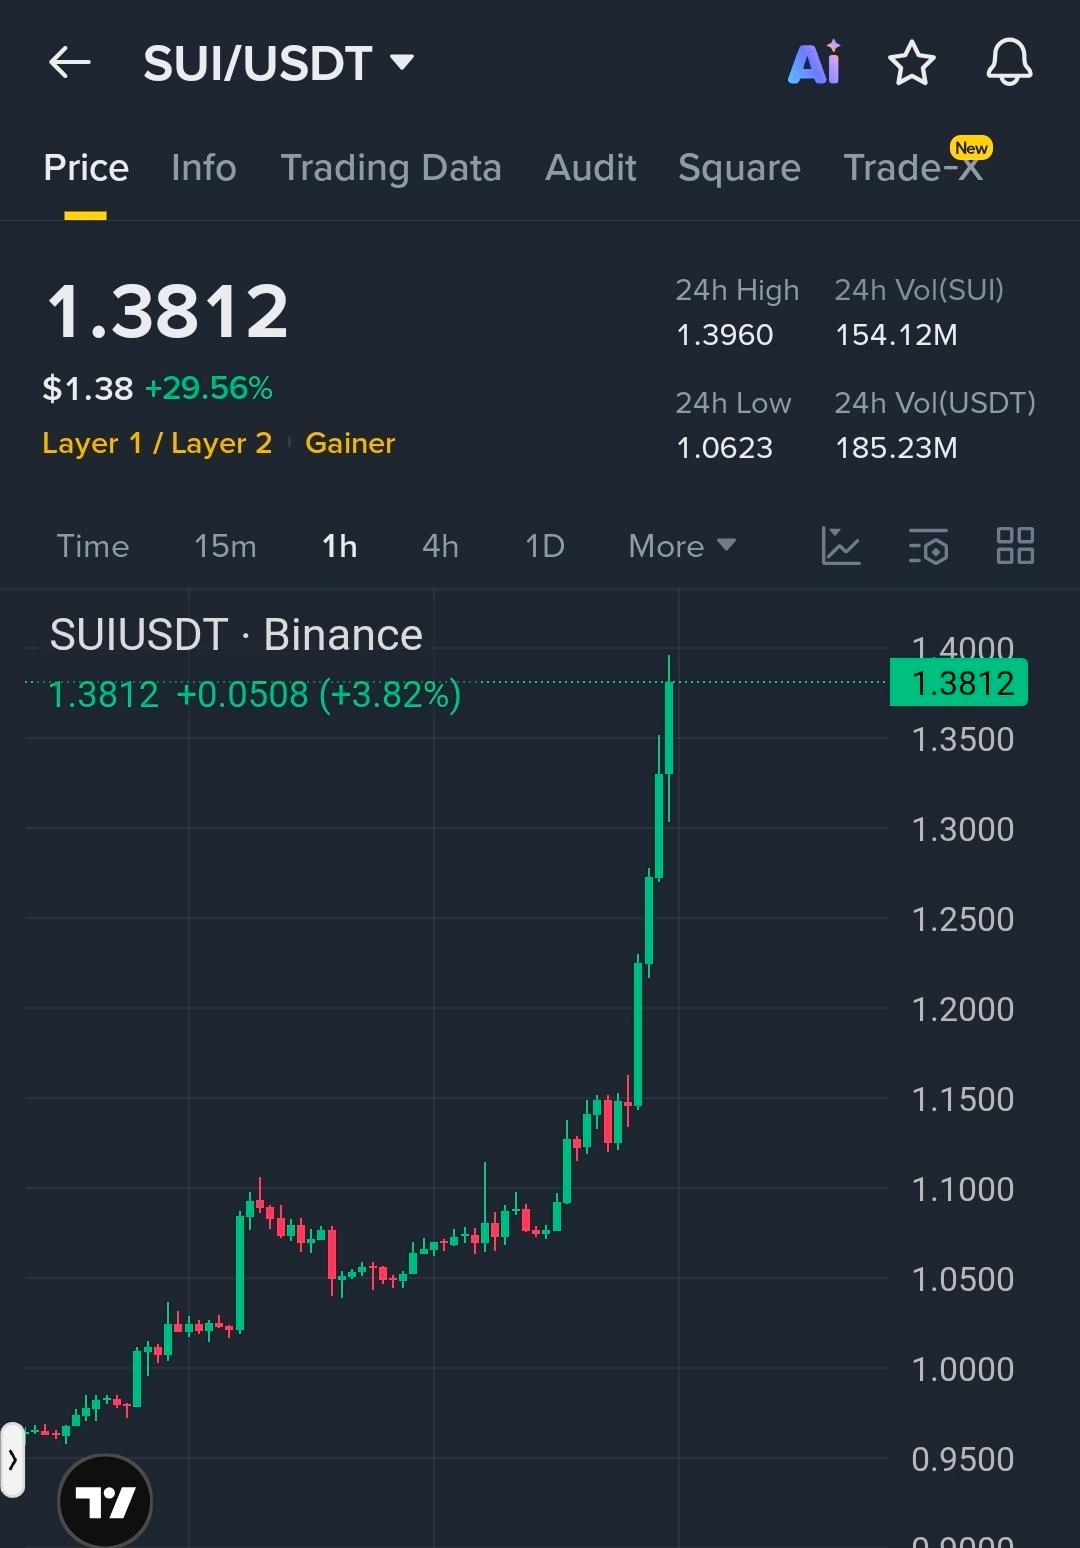Image resolution: width=1080 pixels, height=1548 pixels.
Task: Switch to the Info tab
Action: 204,168
